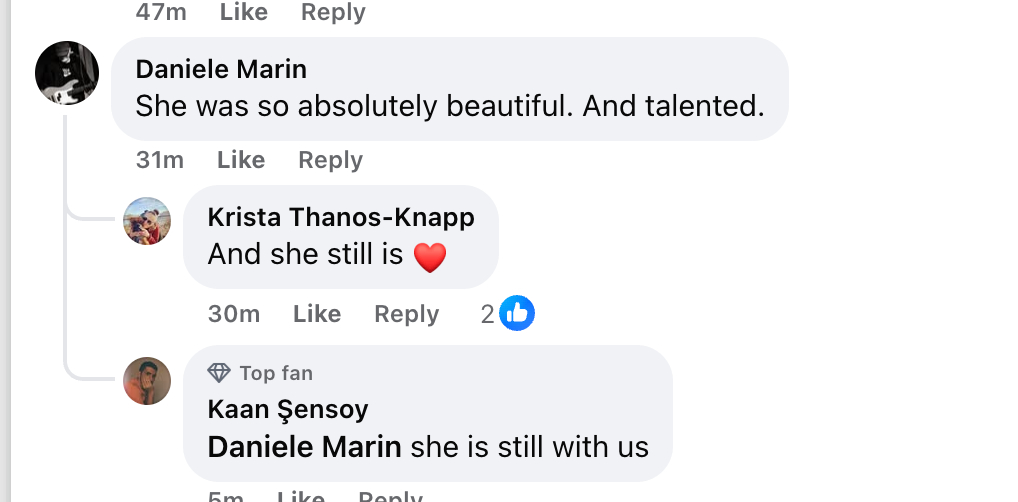Click the 31m timestamp on Daniele's comment
The width and height of the screenshot is (1018, 502).
click(160, 160)
